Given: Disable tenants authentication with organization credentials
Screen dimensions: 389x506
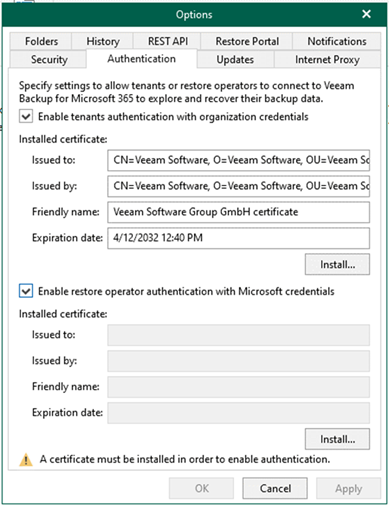Looking at the screenshot, I should [x=26, y=117].
